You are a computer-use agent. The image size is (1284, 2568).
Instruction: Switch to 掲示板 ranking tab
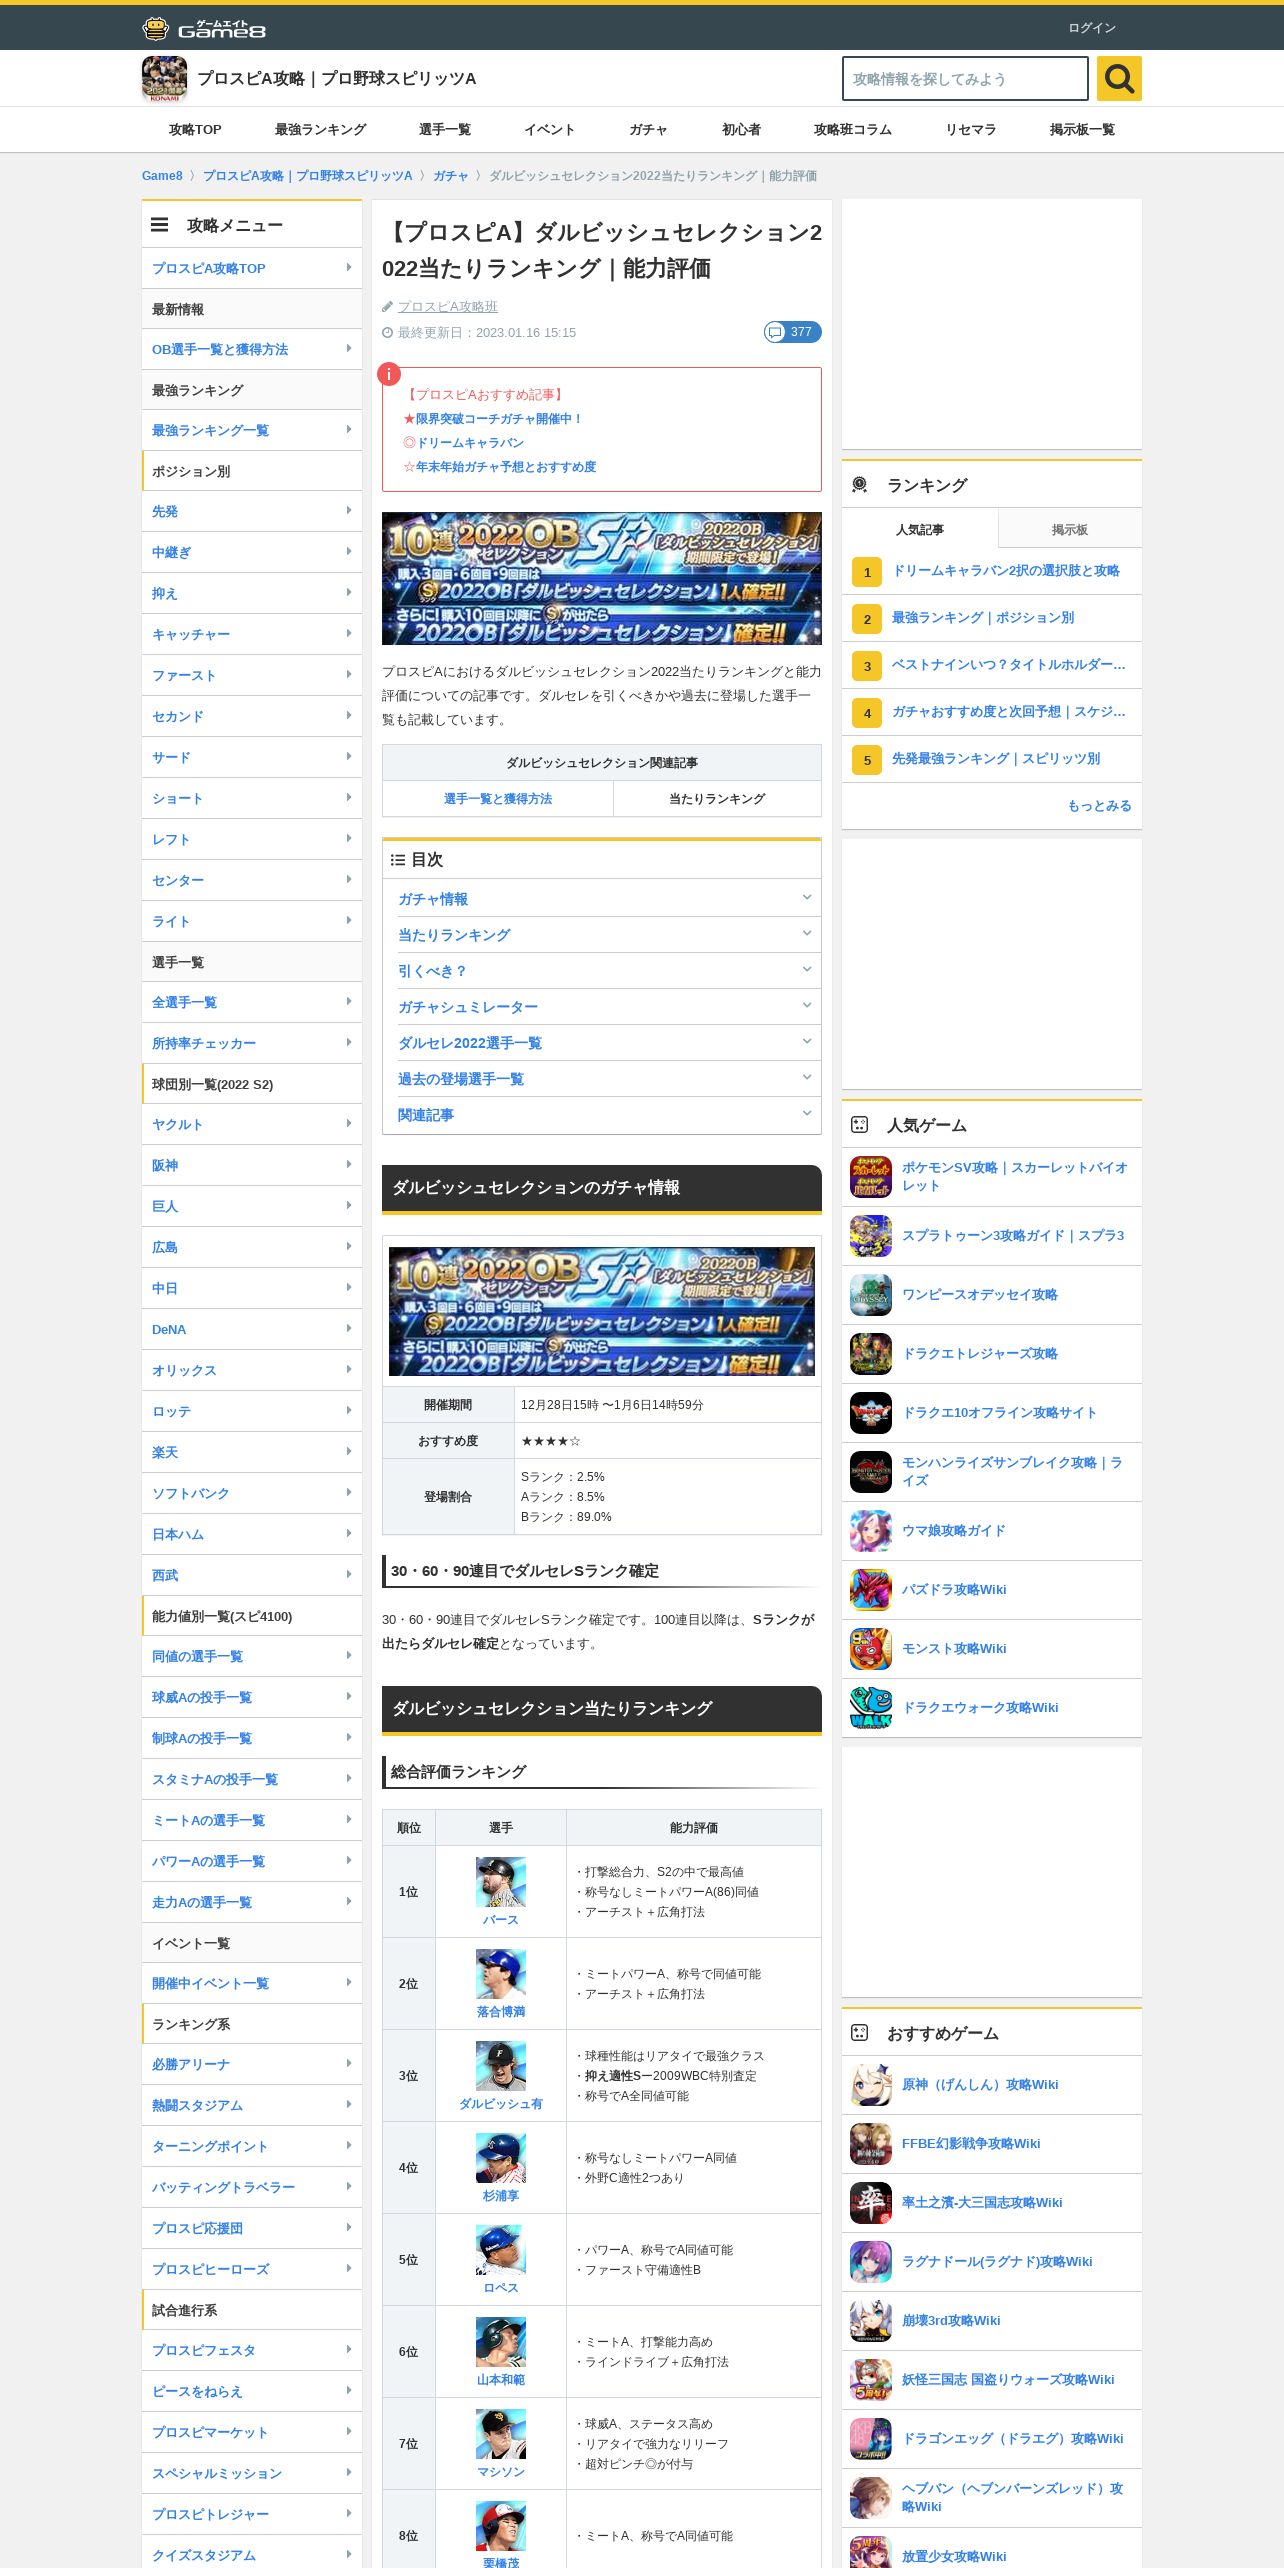click(x=1070, y=529)
